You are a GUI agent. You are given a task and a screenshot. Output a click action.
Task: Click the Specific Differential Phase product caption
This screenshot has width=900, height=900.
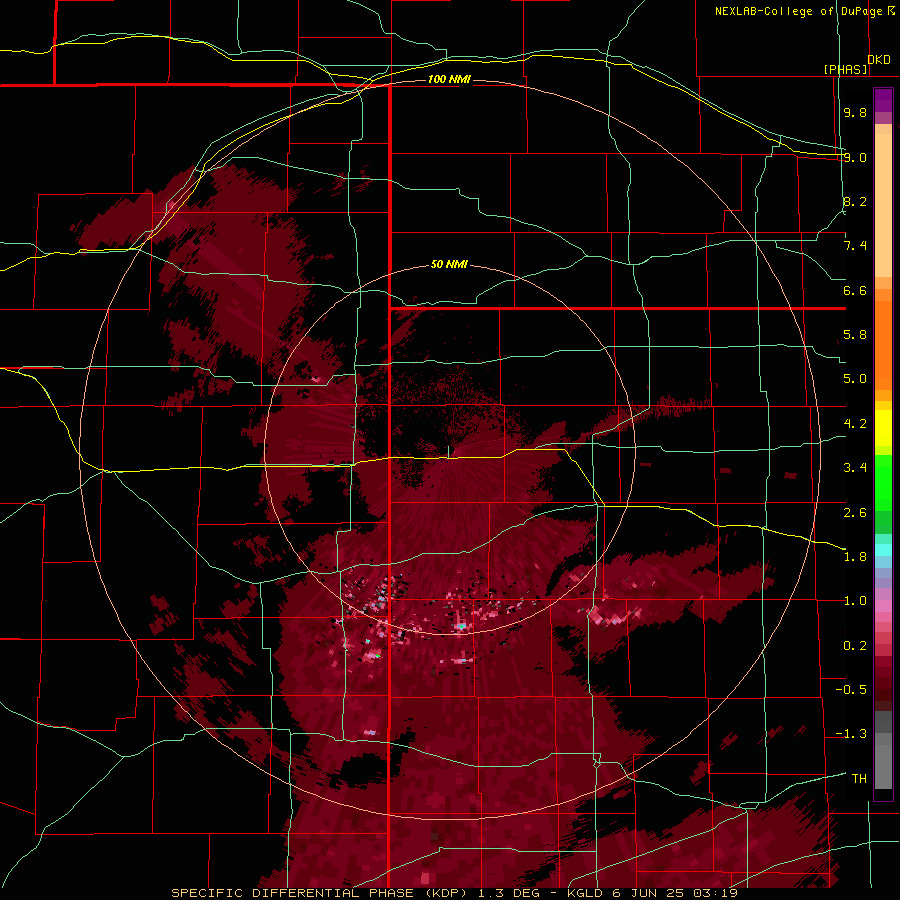pos(454,893)
